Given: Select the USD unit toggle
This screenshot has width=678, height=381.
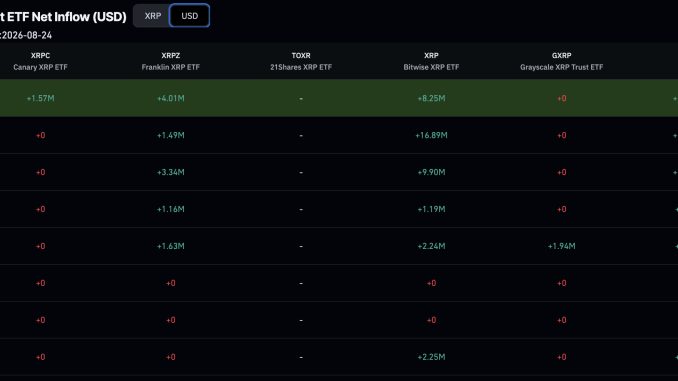Looking at the screenshot, I should click(189, 16).
